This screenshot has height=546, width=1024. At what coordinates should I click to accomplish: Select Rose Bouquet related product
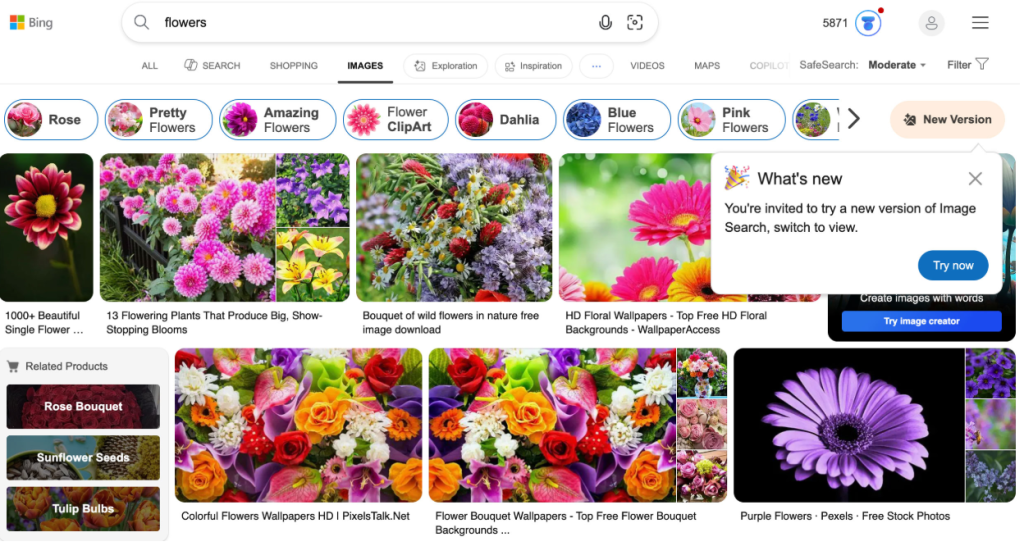pyautogui.click(x=83, y=407)
